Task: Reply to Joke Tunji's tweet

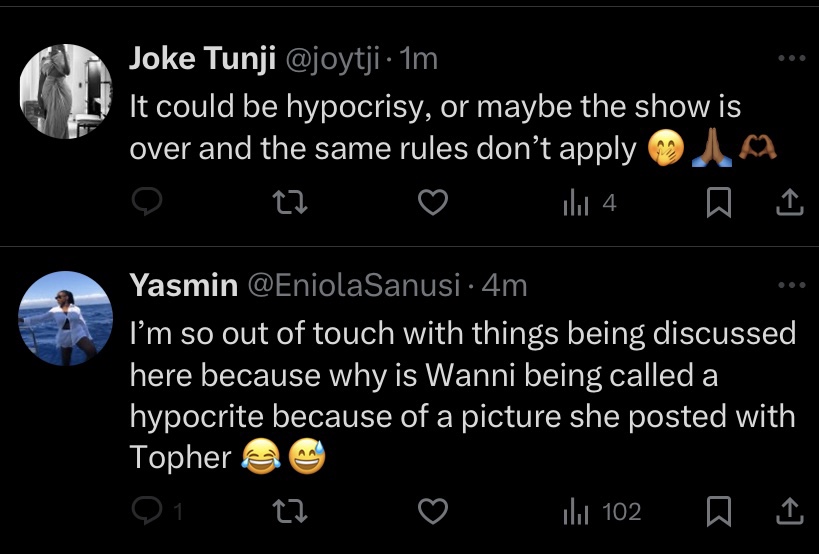Action: pyautogui.click(x=147, y=204)
